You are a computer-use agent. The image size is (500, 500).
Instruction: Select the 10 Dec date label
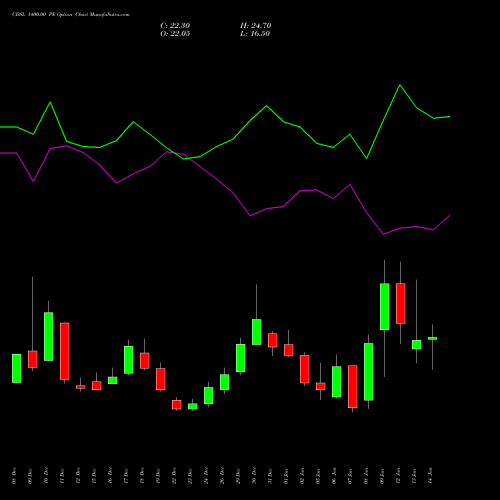click(46, 476)
